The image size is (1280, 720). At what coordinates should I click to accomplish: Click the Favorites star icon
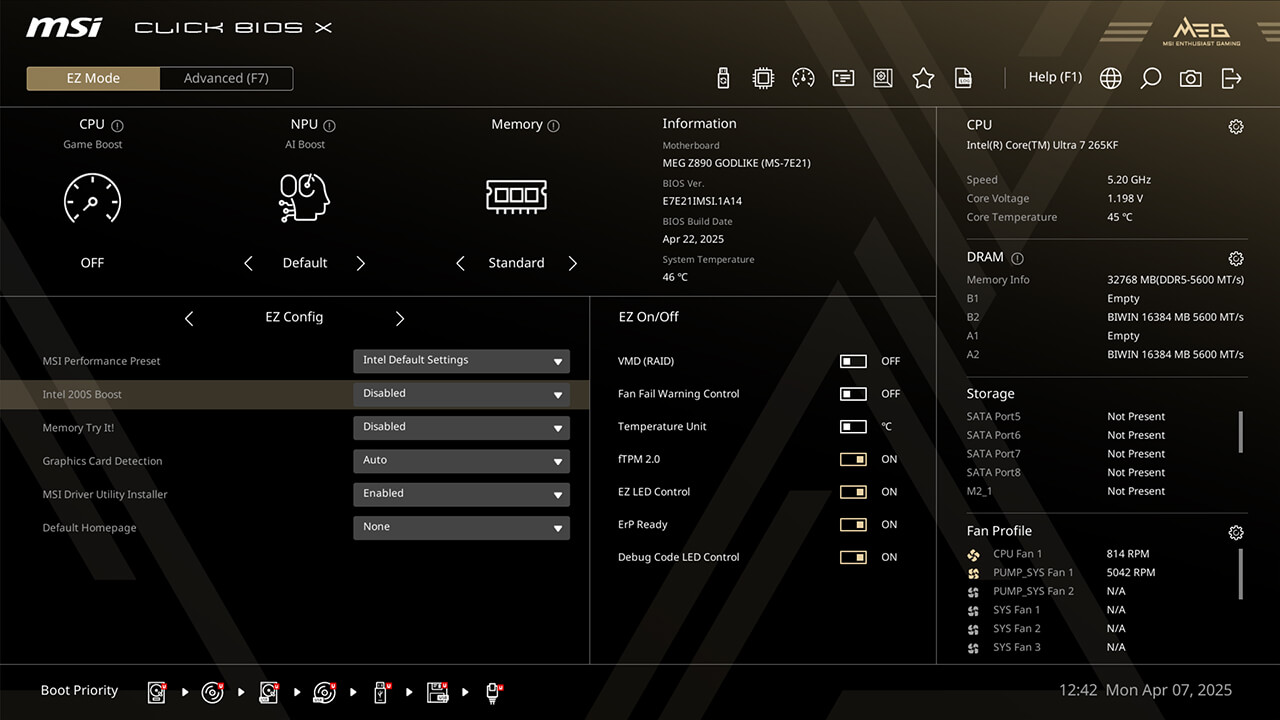(x=923, y=78)
